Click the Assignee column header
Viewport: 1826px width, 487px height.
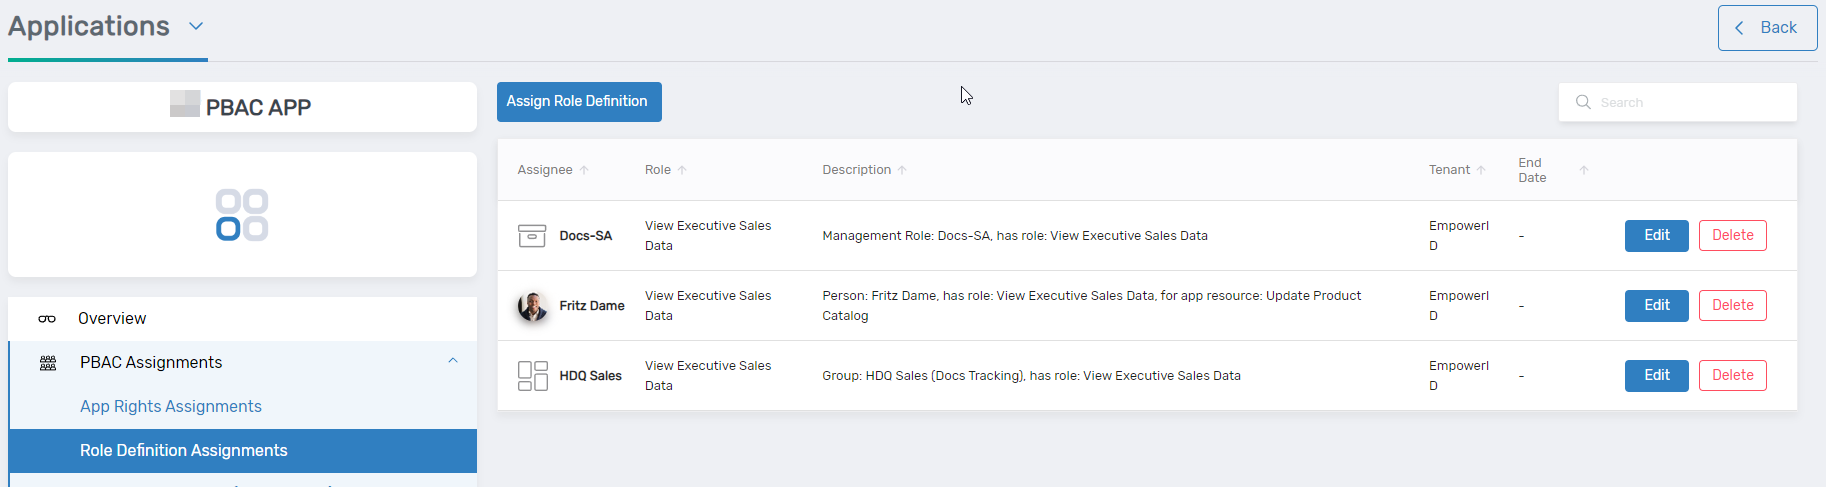(x=545, y=170)
